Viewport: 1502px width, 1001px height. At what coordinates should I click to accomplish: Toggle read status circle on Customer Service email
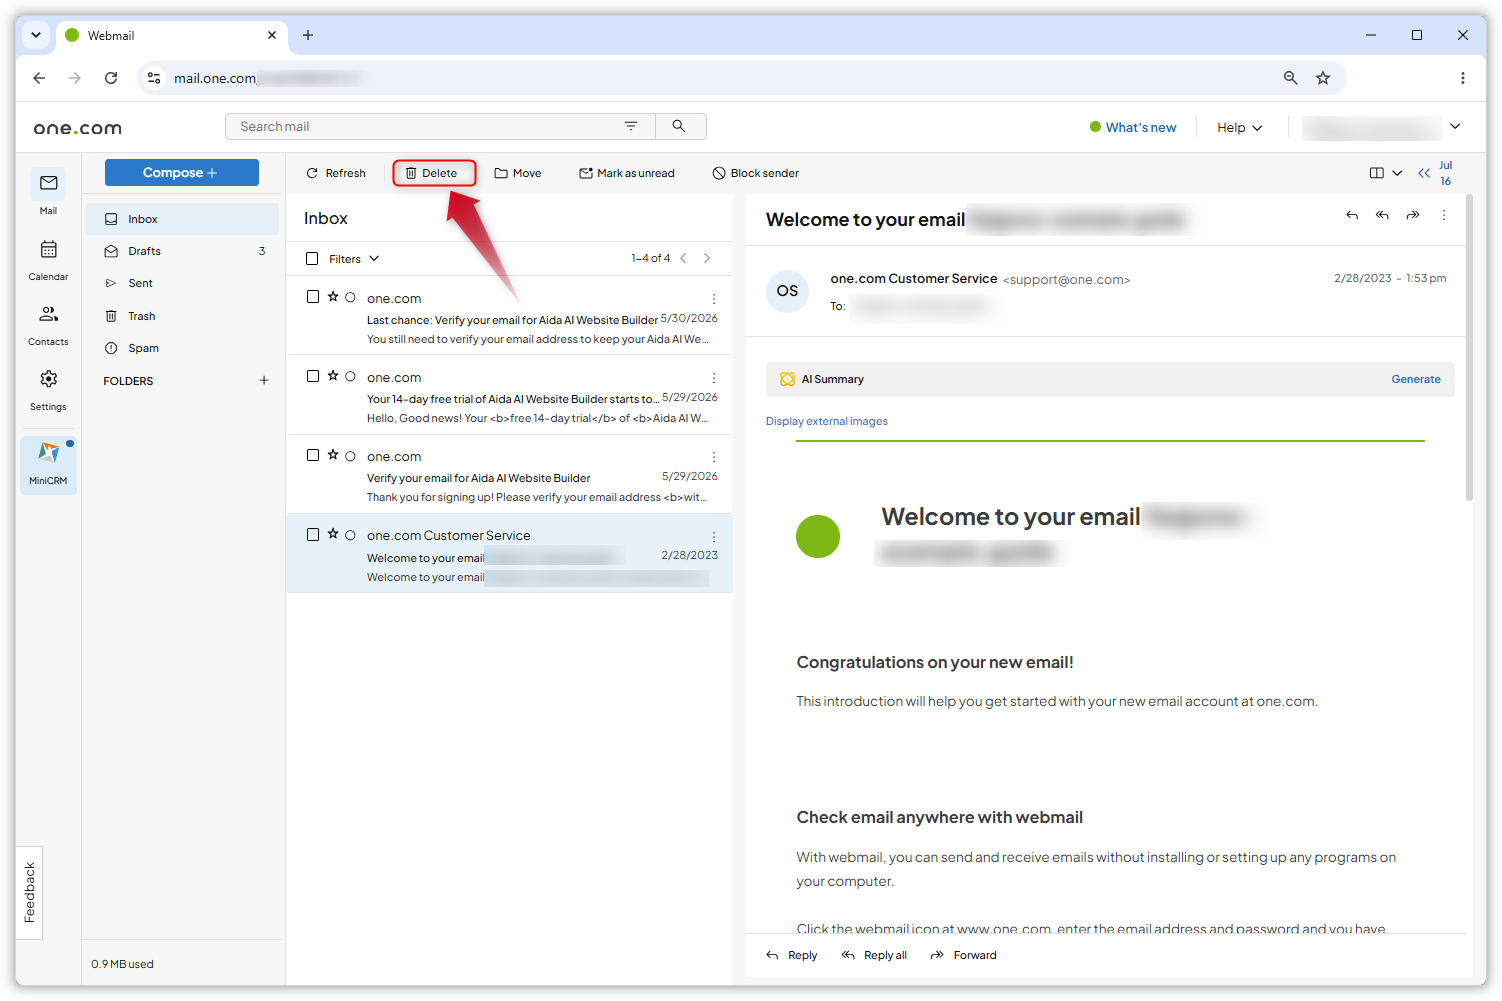pos(350,535)
